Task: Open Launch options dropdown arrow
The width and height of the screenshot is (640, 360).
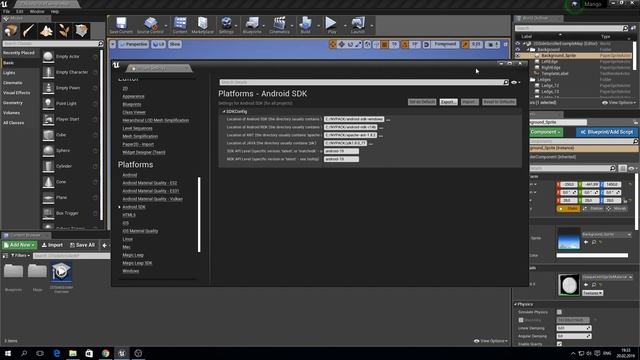Action: click(x=371, y=26)
